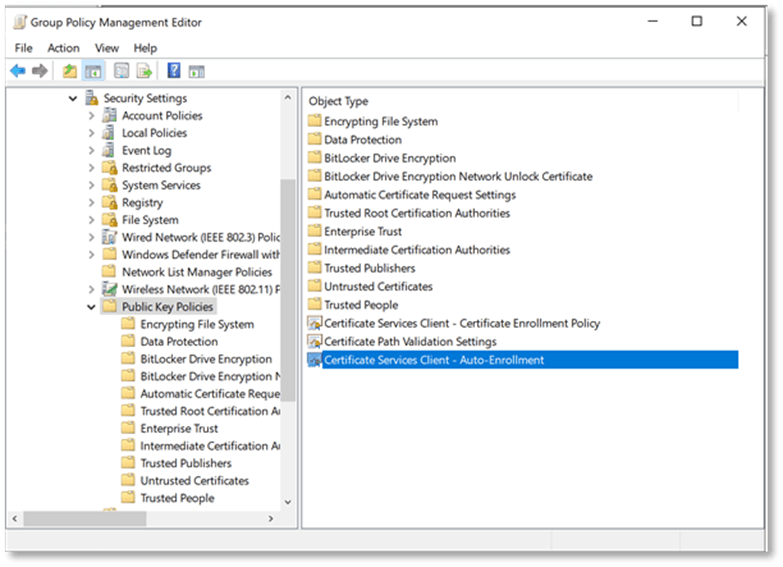
Task: Toggle Show/Hide Console Tree toolbar icon
Action: (92, 71)
